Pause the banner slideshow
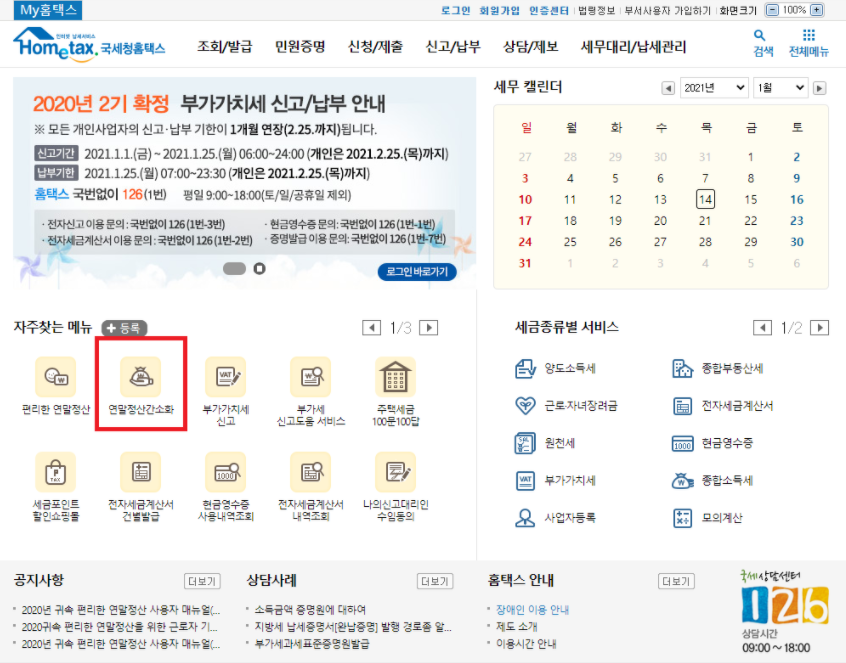Image resolution: width=846 pixels, height=663 pixels. point(260,269)
